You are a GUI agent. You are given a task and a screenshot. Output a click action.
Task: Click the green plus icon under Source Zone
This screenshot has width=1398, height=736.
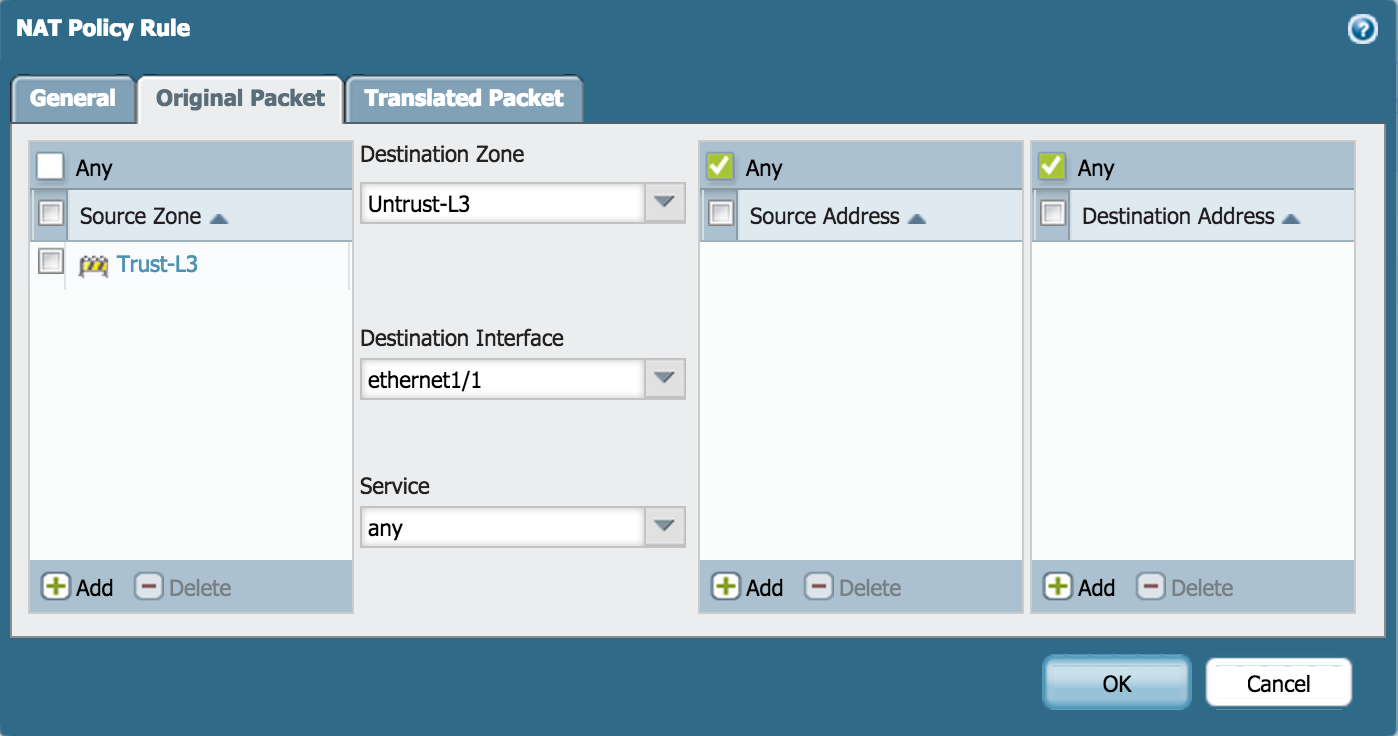click(55, 587)
